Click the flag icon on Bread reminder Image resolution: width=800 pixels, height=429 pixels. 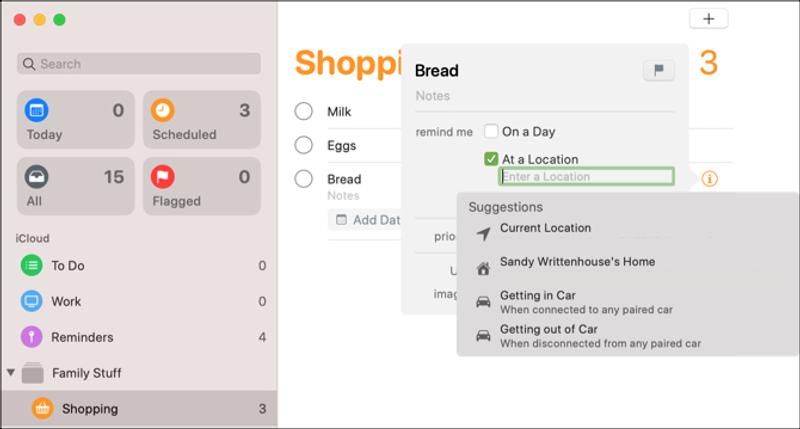pos(659,70)
